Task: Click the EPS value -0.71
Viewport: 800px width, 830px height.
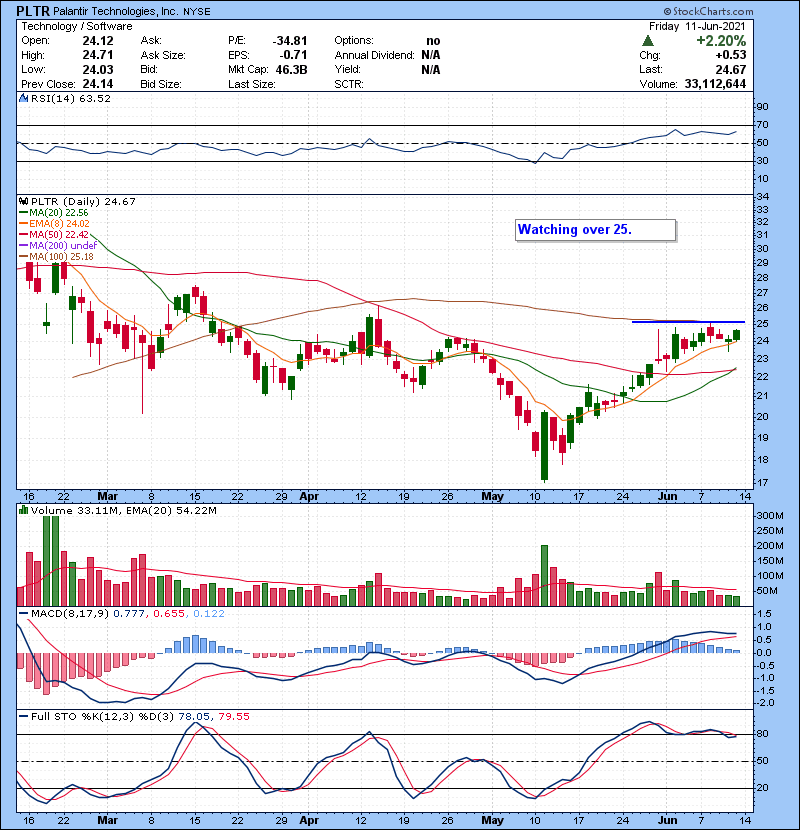Action: (294, 55)
